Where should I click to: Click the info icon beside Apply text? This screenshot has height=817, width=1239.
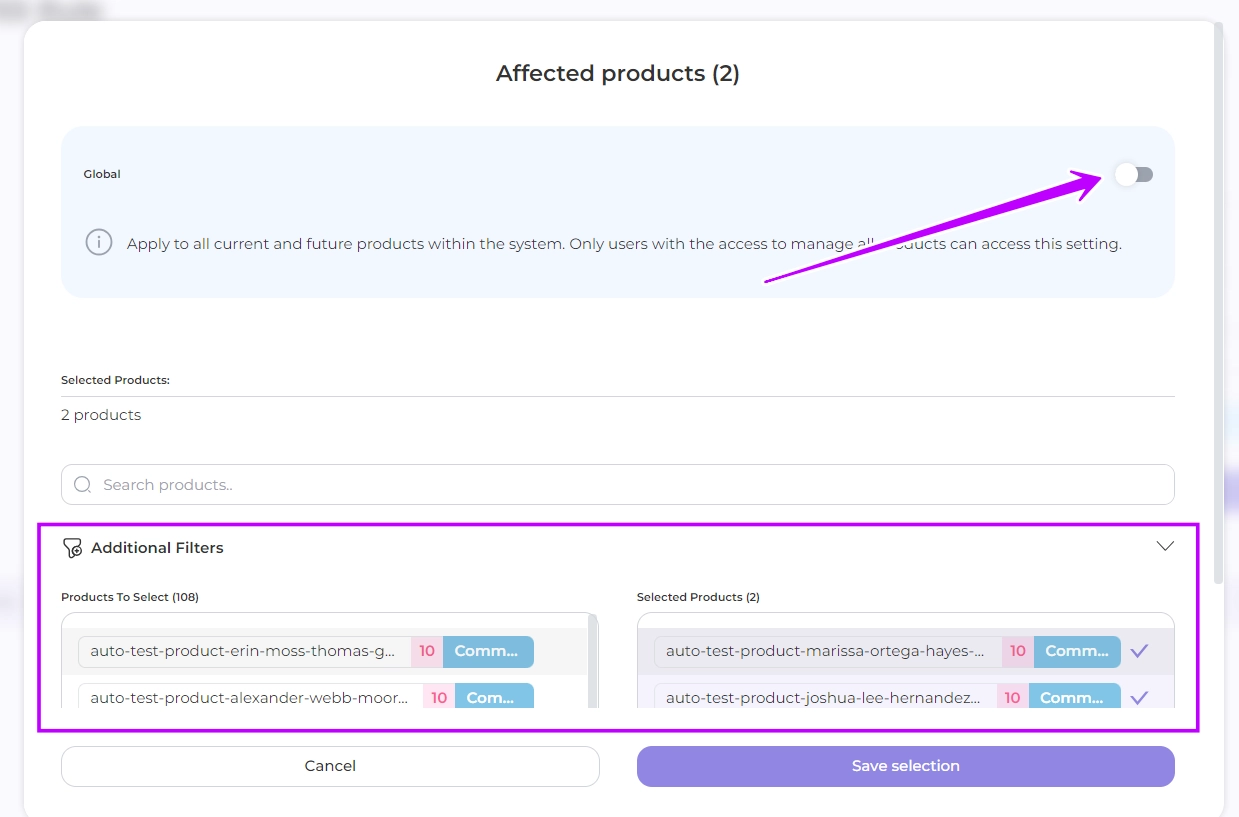(x=98, y=243)
